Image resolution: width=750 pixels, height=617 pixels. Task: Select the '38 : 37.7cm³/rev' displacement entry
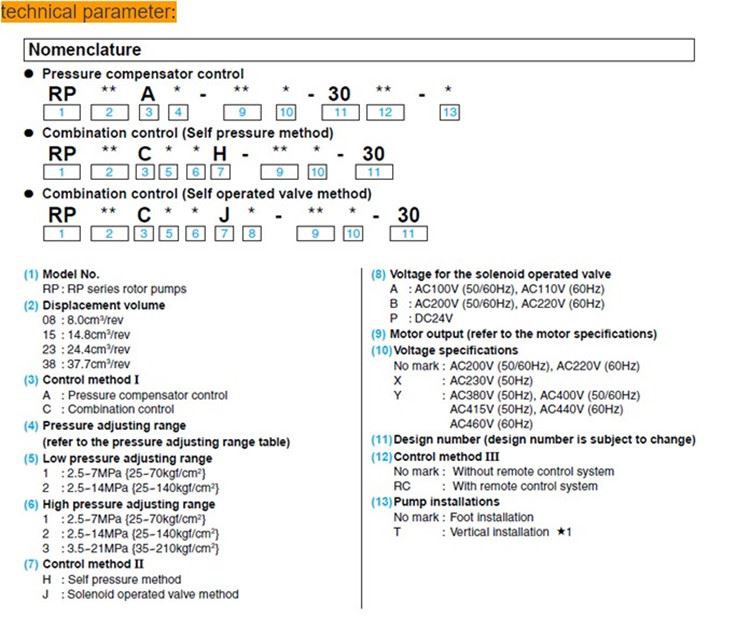[x=86, y=364]
